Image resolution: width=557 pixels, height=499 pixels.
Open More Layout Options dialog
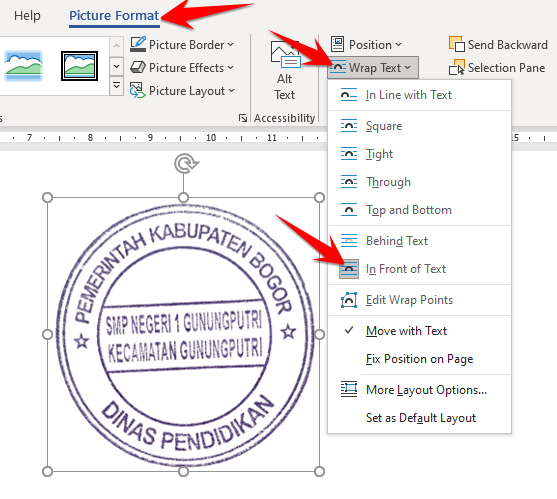(x=419, y=390)
